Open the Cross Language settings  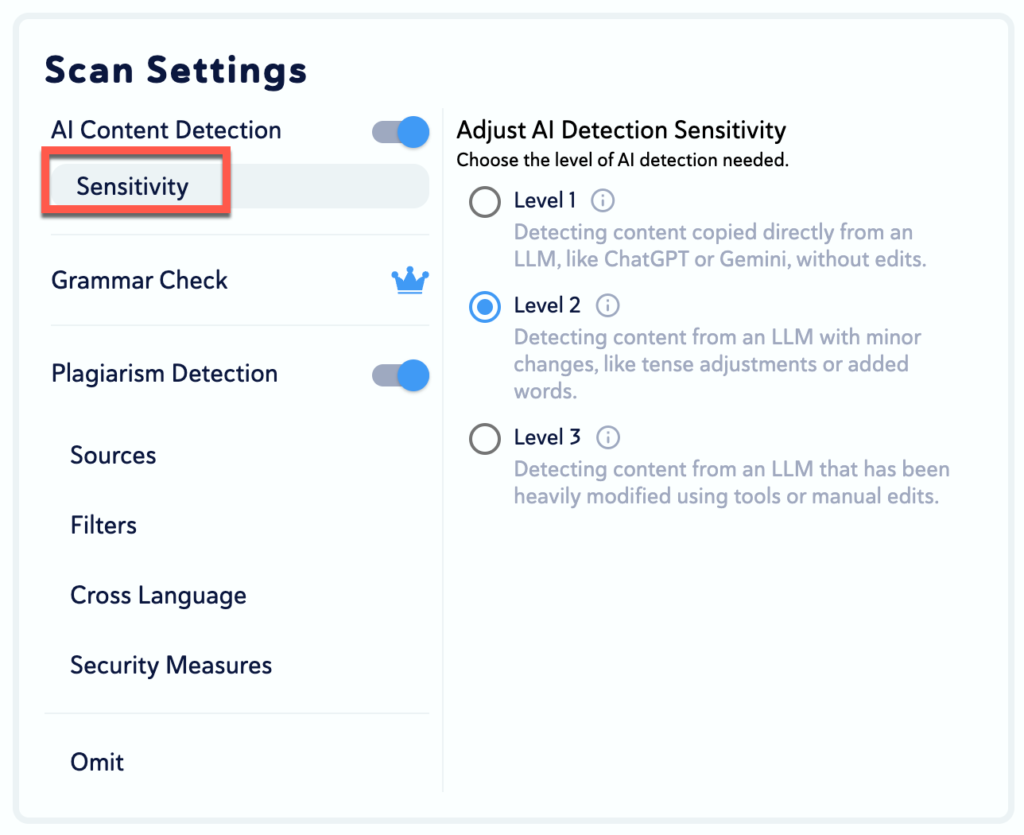[158, 596]
